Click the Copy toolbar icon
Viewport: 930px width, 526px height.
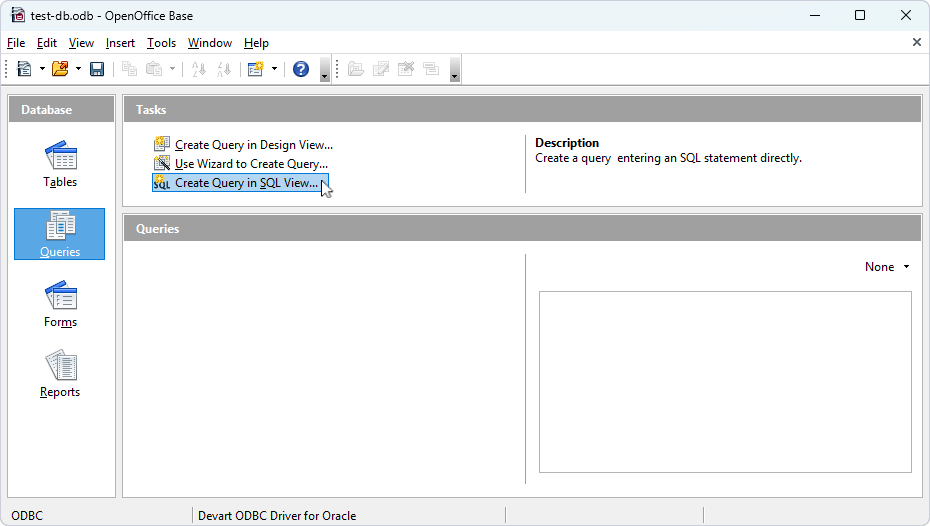tap(129, 69)
